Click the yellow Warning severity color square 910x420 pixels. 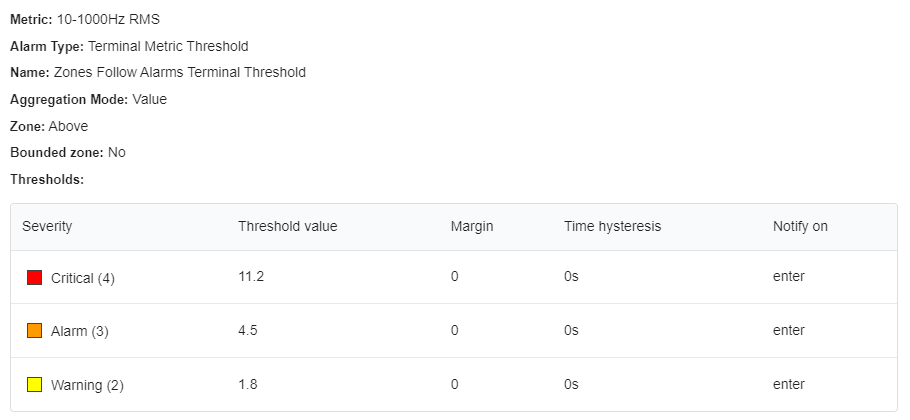point(34,384)
